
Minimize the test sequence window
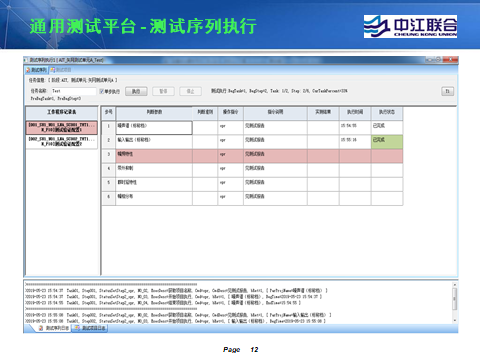point(430,60)
